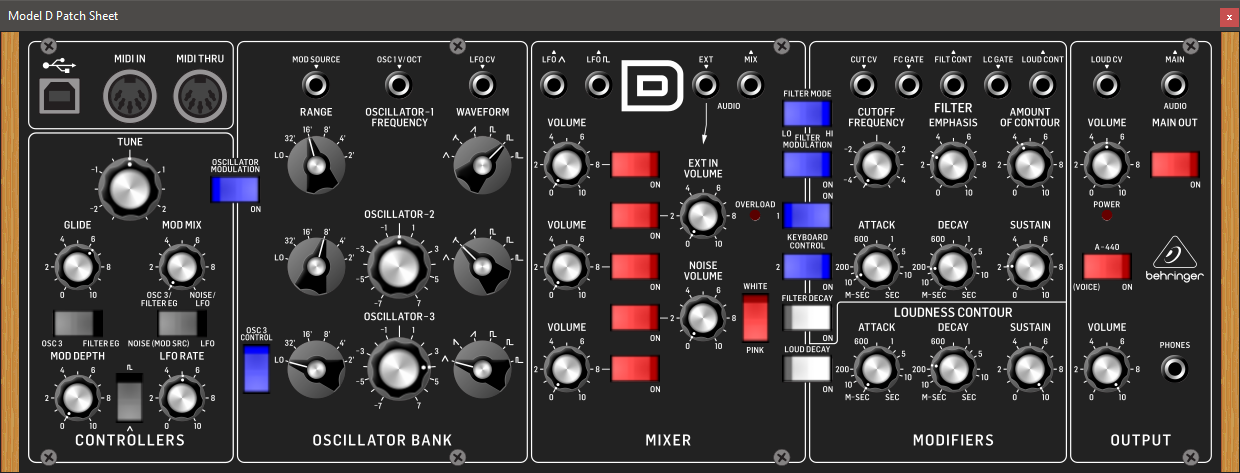Flip the White/Pink noise switch
The width and height of the screenshot is (1240, 473).
[755, 318]
